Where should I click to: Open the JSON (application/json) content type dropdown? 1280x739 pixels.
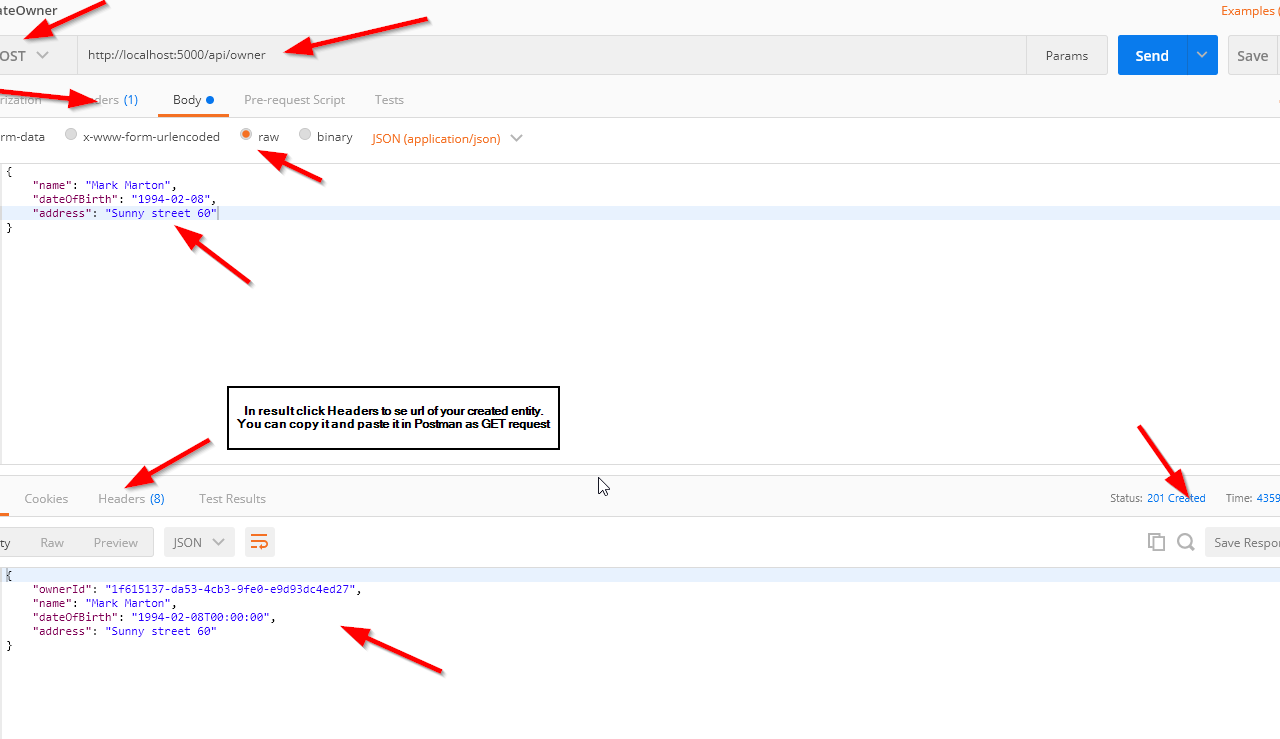(446, 138)
